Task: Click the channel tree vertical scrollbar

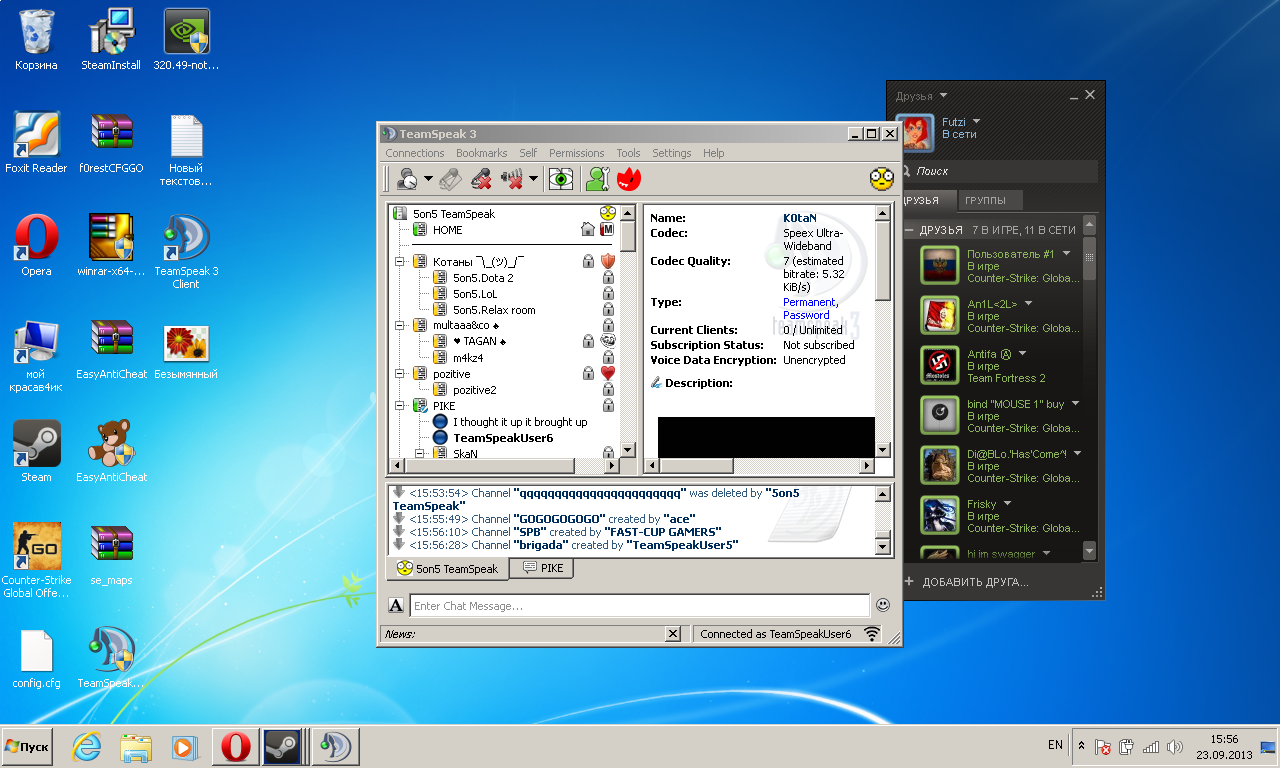Action: click(628, 332)
